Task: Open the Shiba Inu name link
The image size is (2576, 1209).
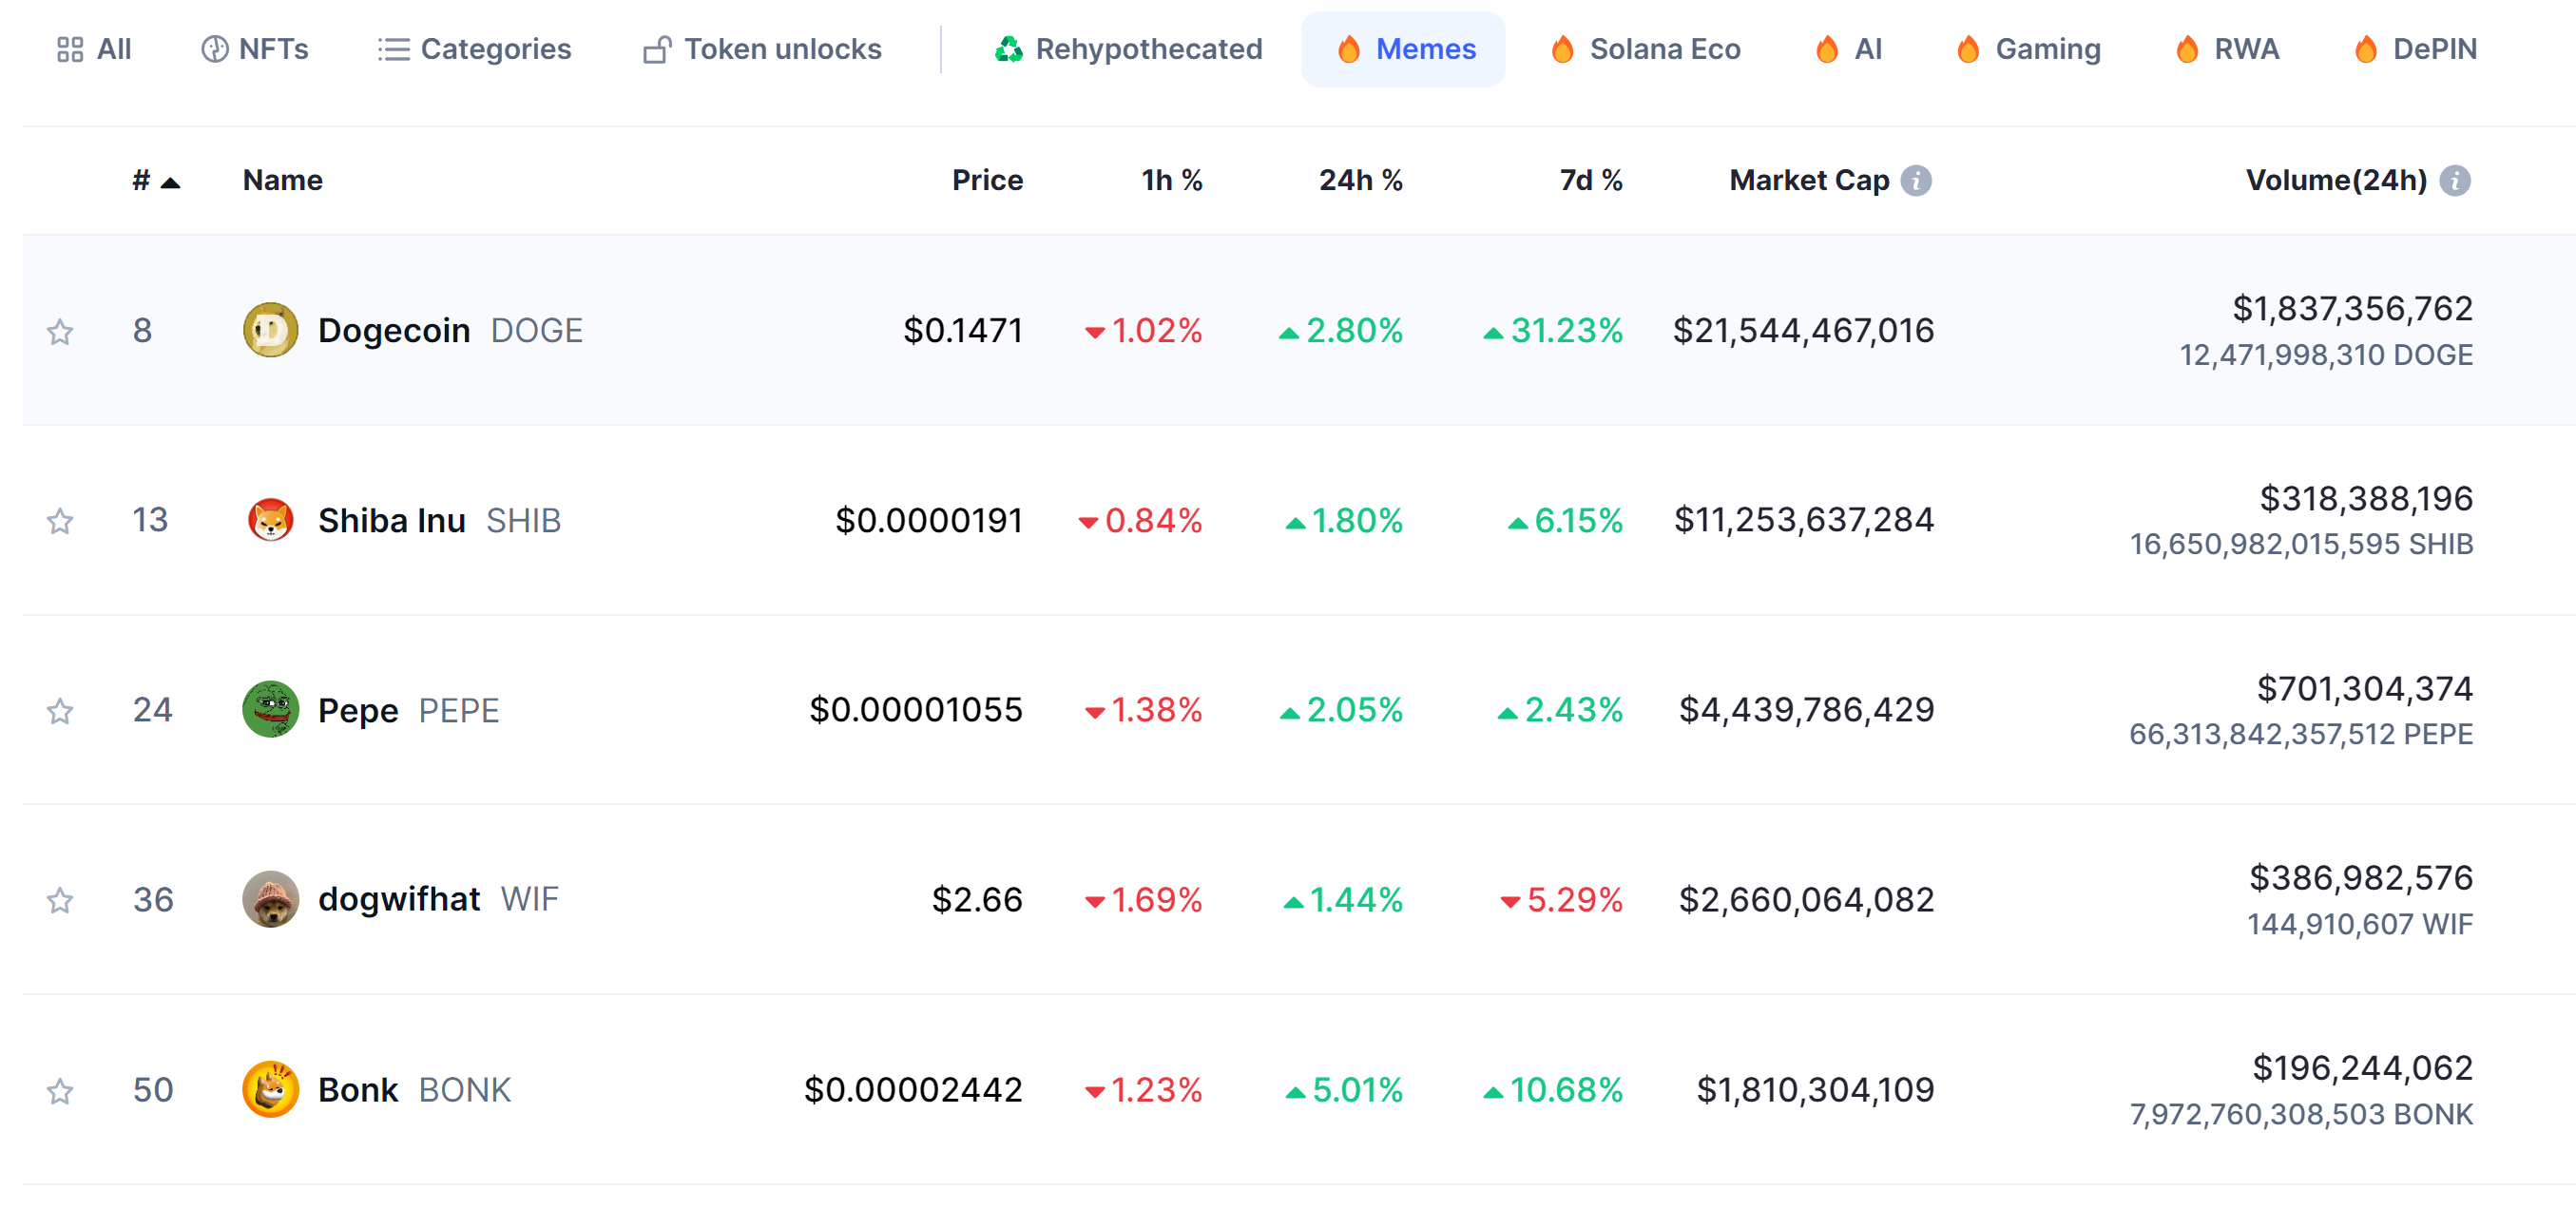Action: [391, 520]
